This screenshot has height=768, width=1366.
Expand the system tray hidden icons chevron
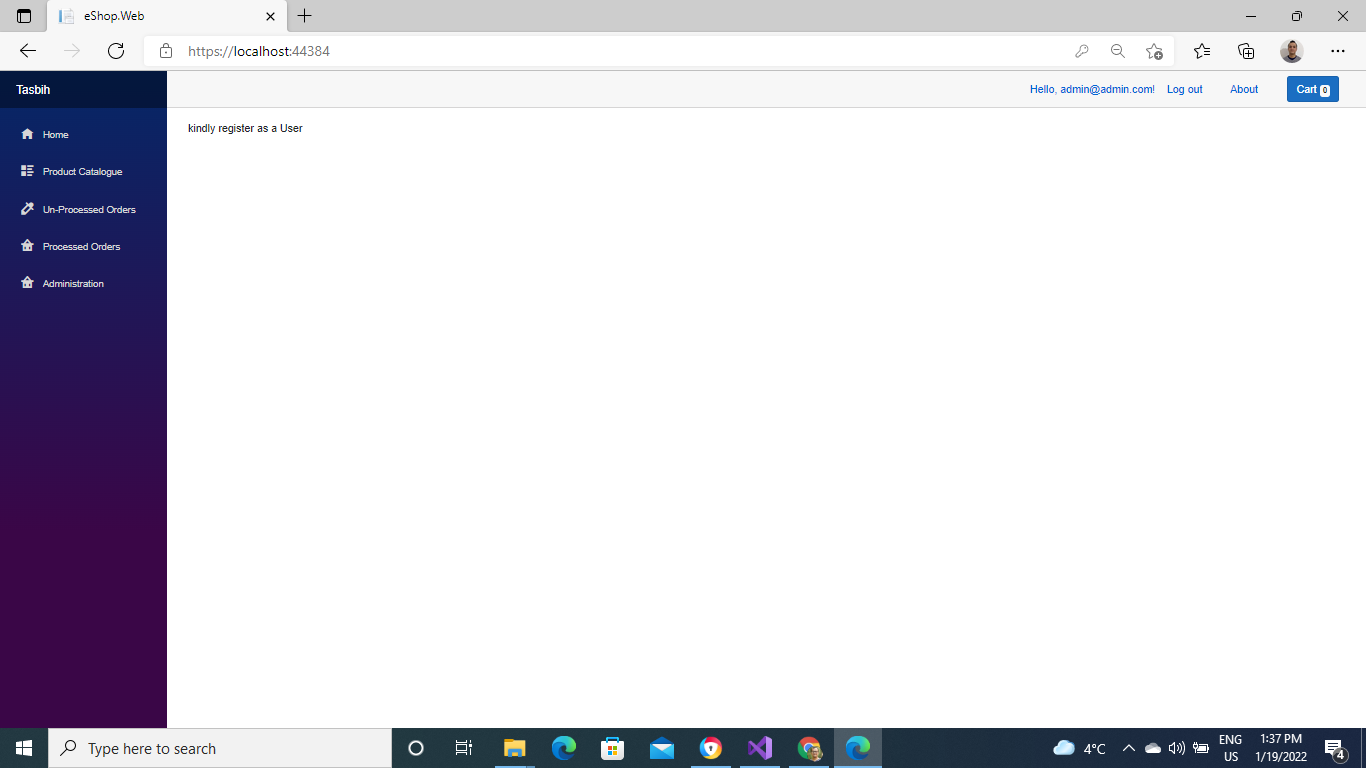pyautogui.click(x=1128, y=748)
